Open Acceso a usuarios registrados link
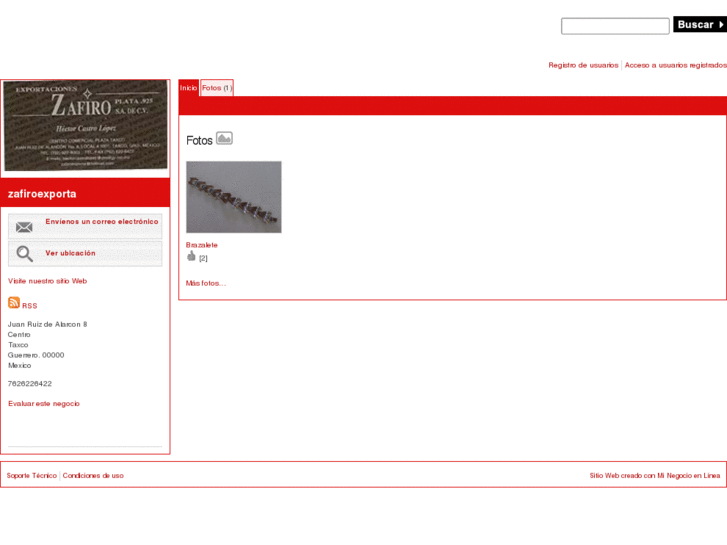 (x=676, y=65)
